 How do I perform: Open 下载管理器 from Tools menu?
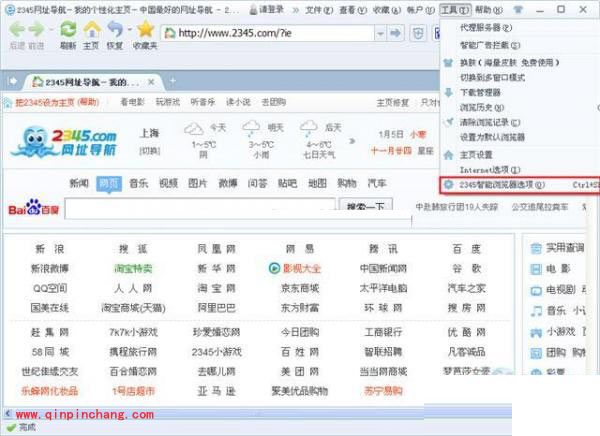tap(480, 93)
